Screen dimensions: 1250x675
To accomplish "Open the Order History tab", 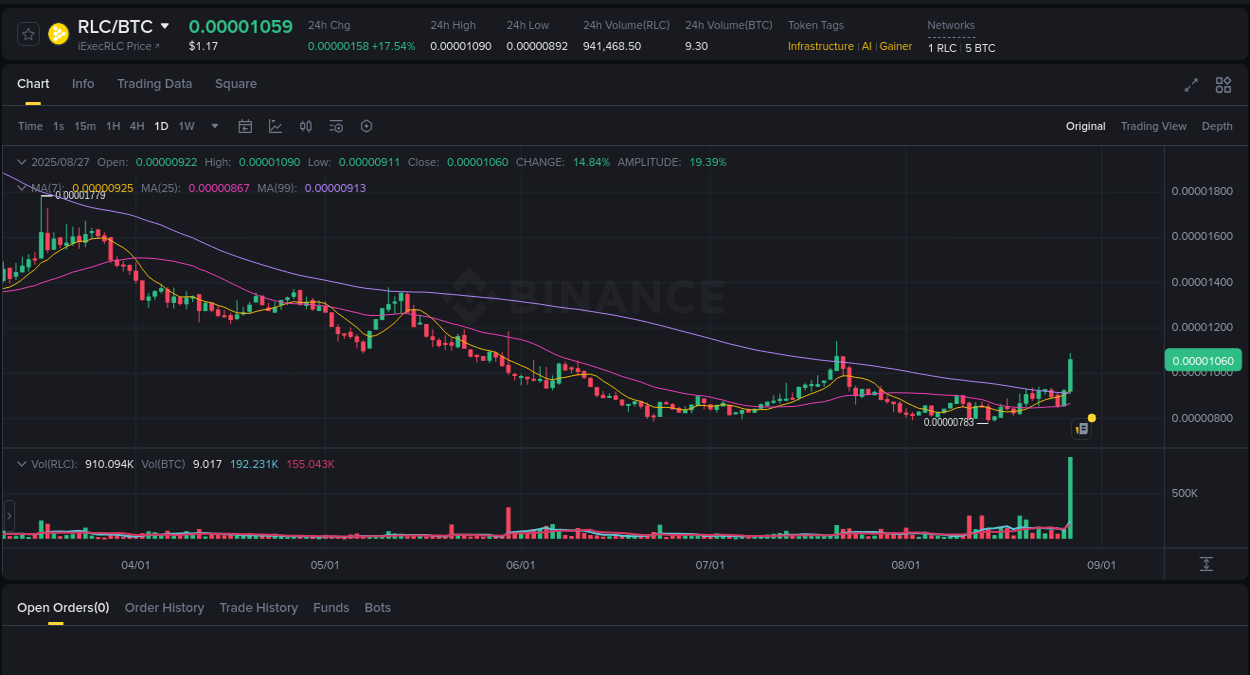I will pos(164,607).
